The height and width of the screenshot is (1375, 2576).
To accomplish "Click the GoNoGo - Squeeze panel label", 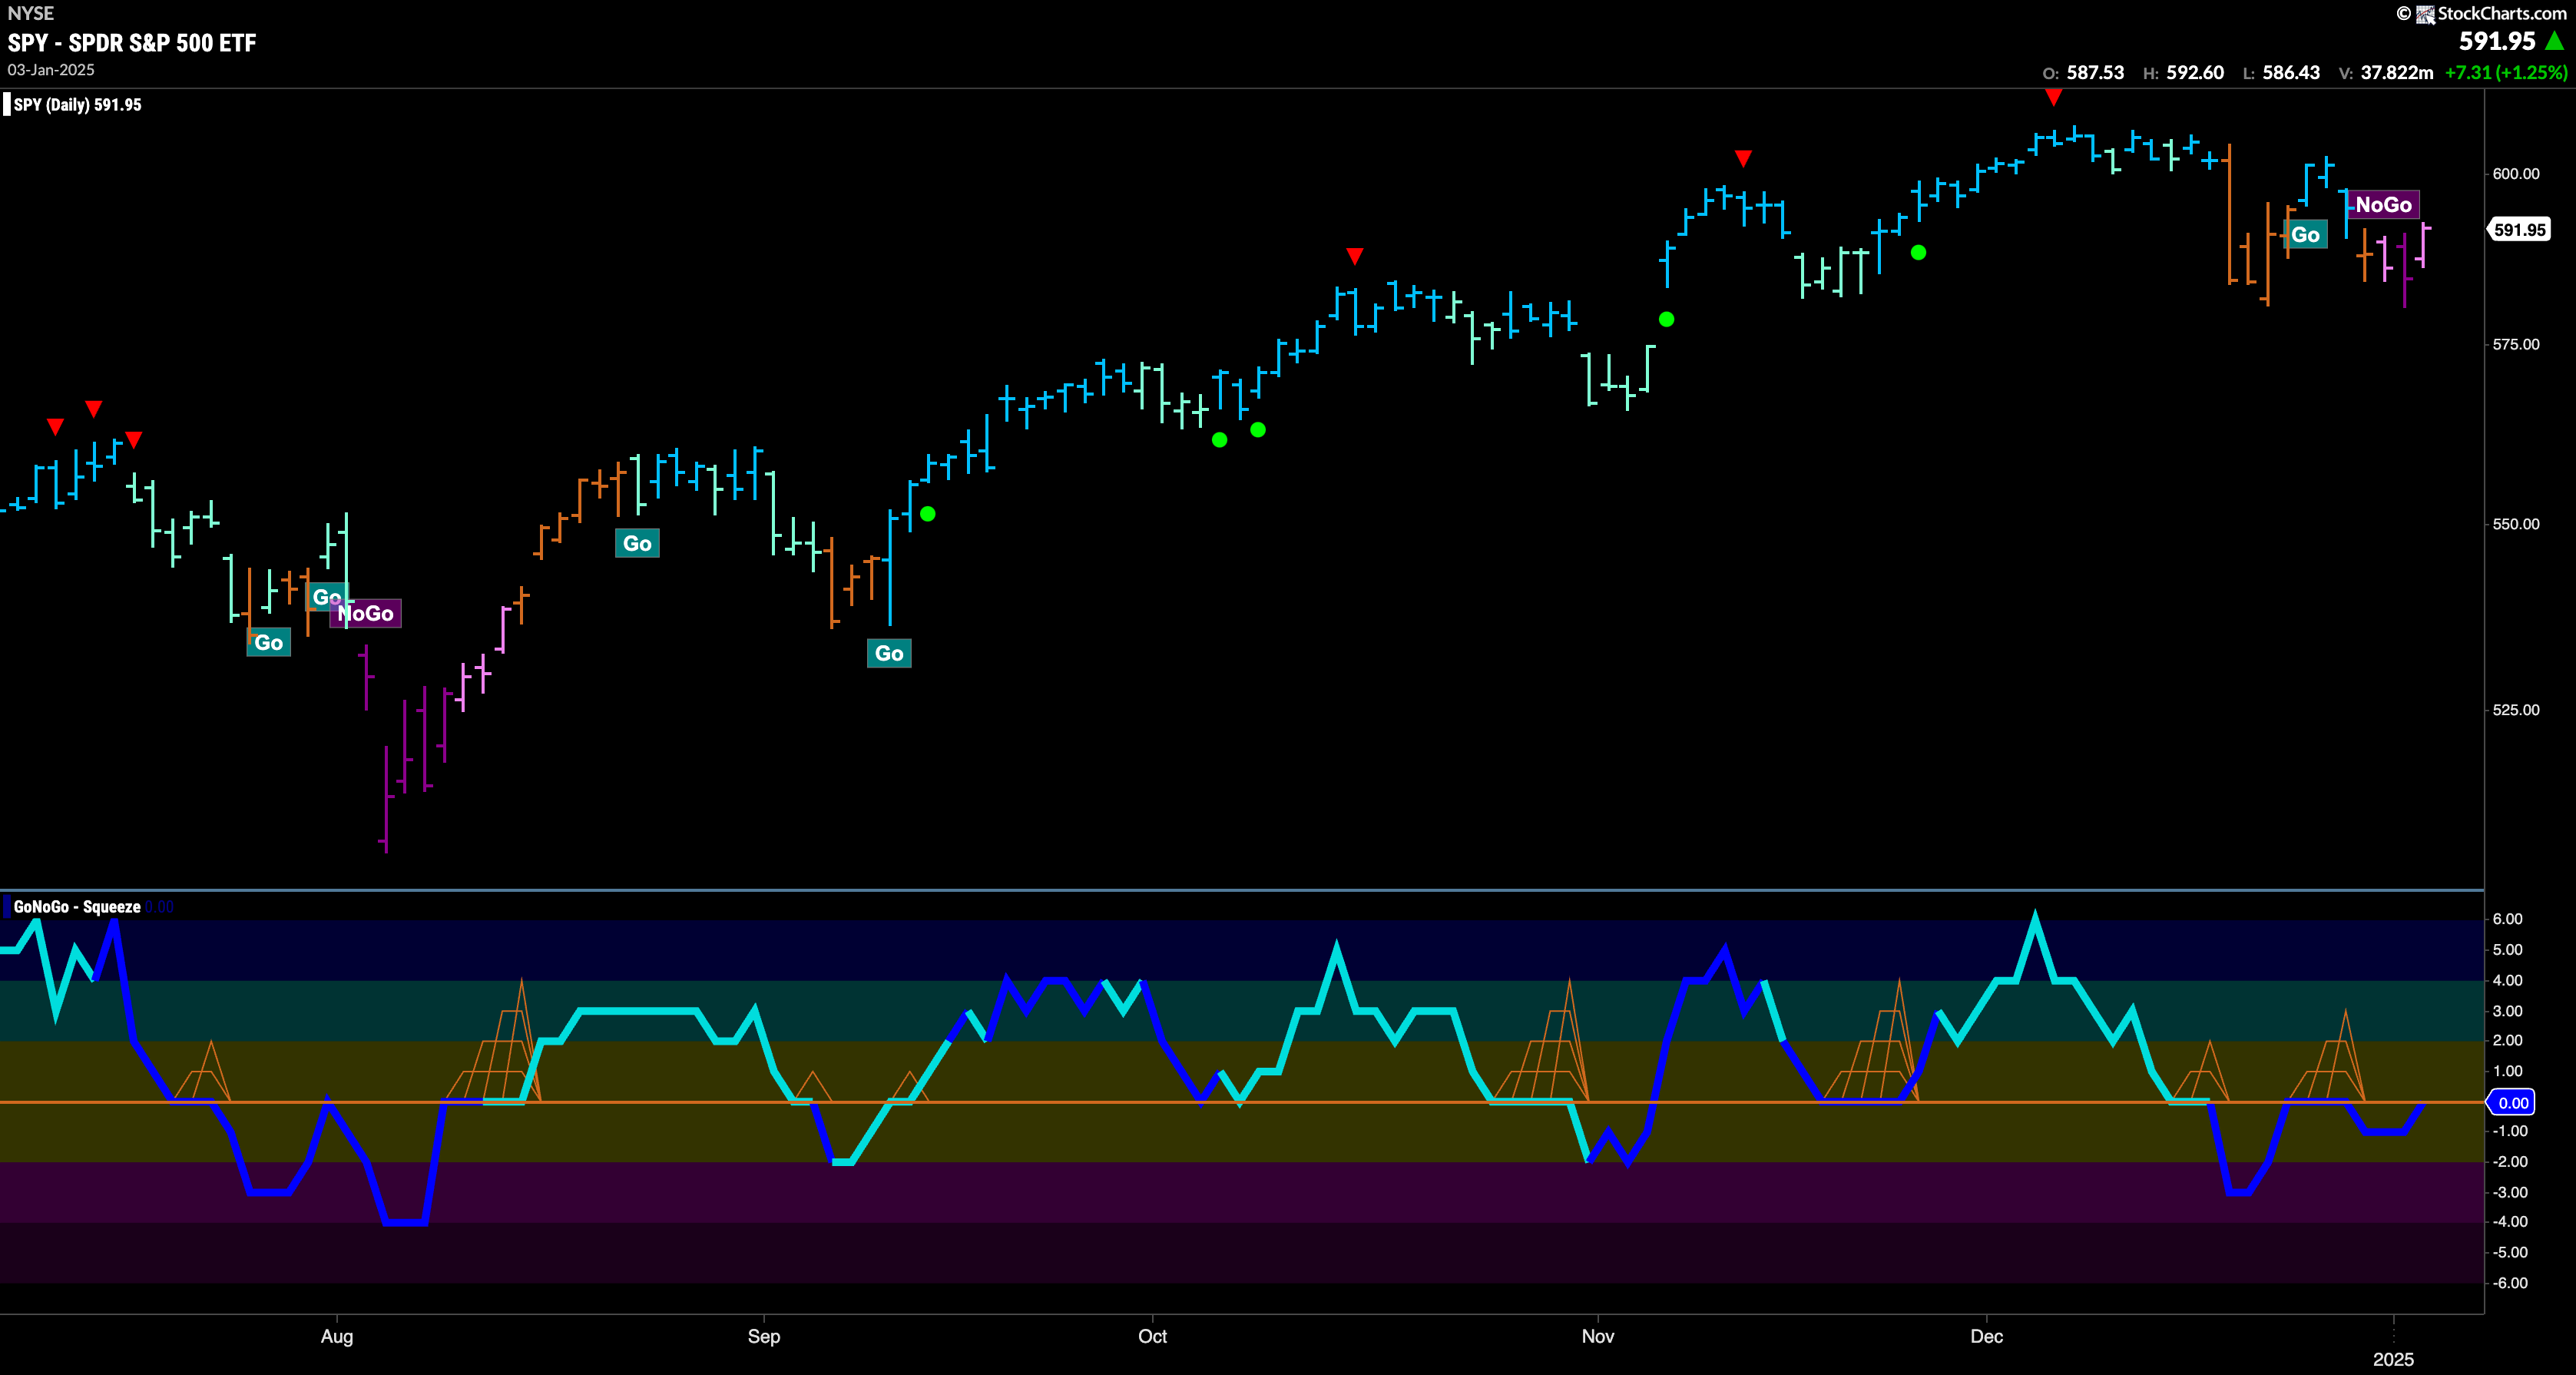I will coord(77,907).
